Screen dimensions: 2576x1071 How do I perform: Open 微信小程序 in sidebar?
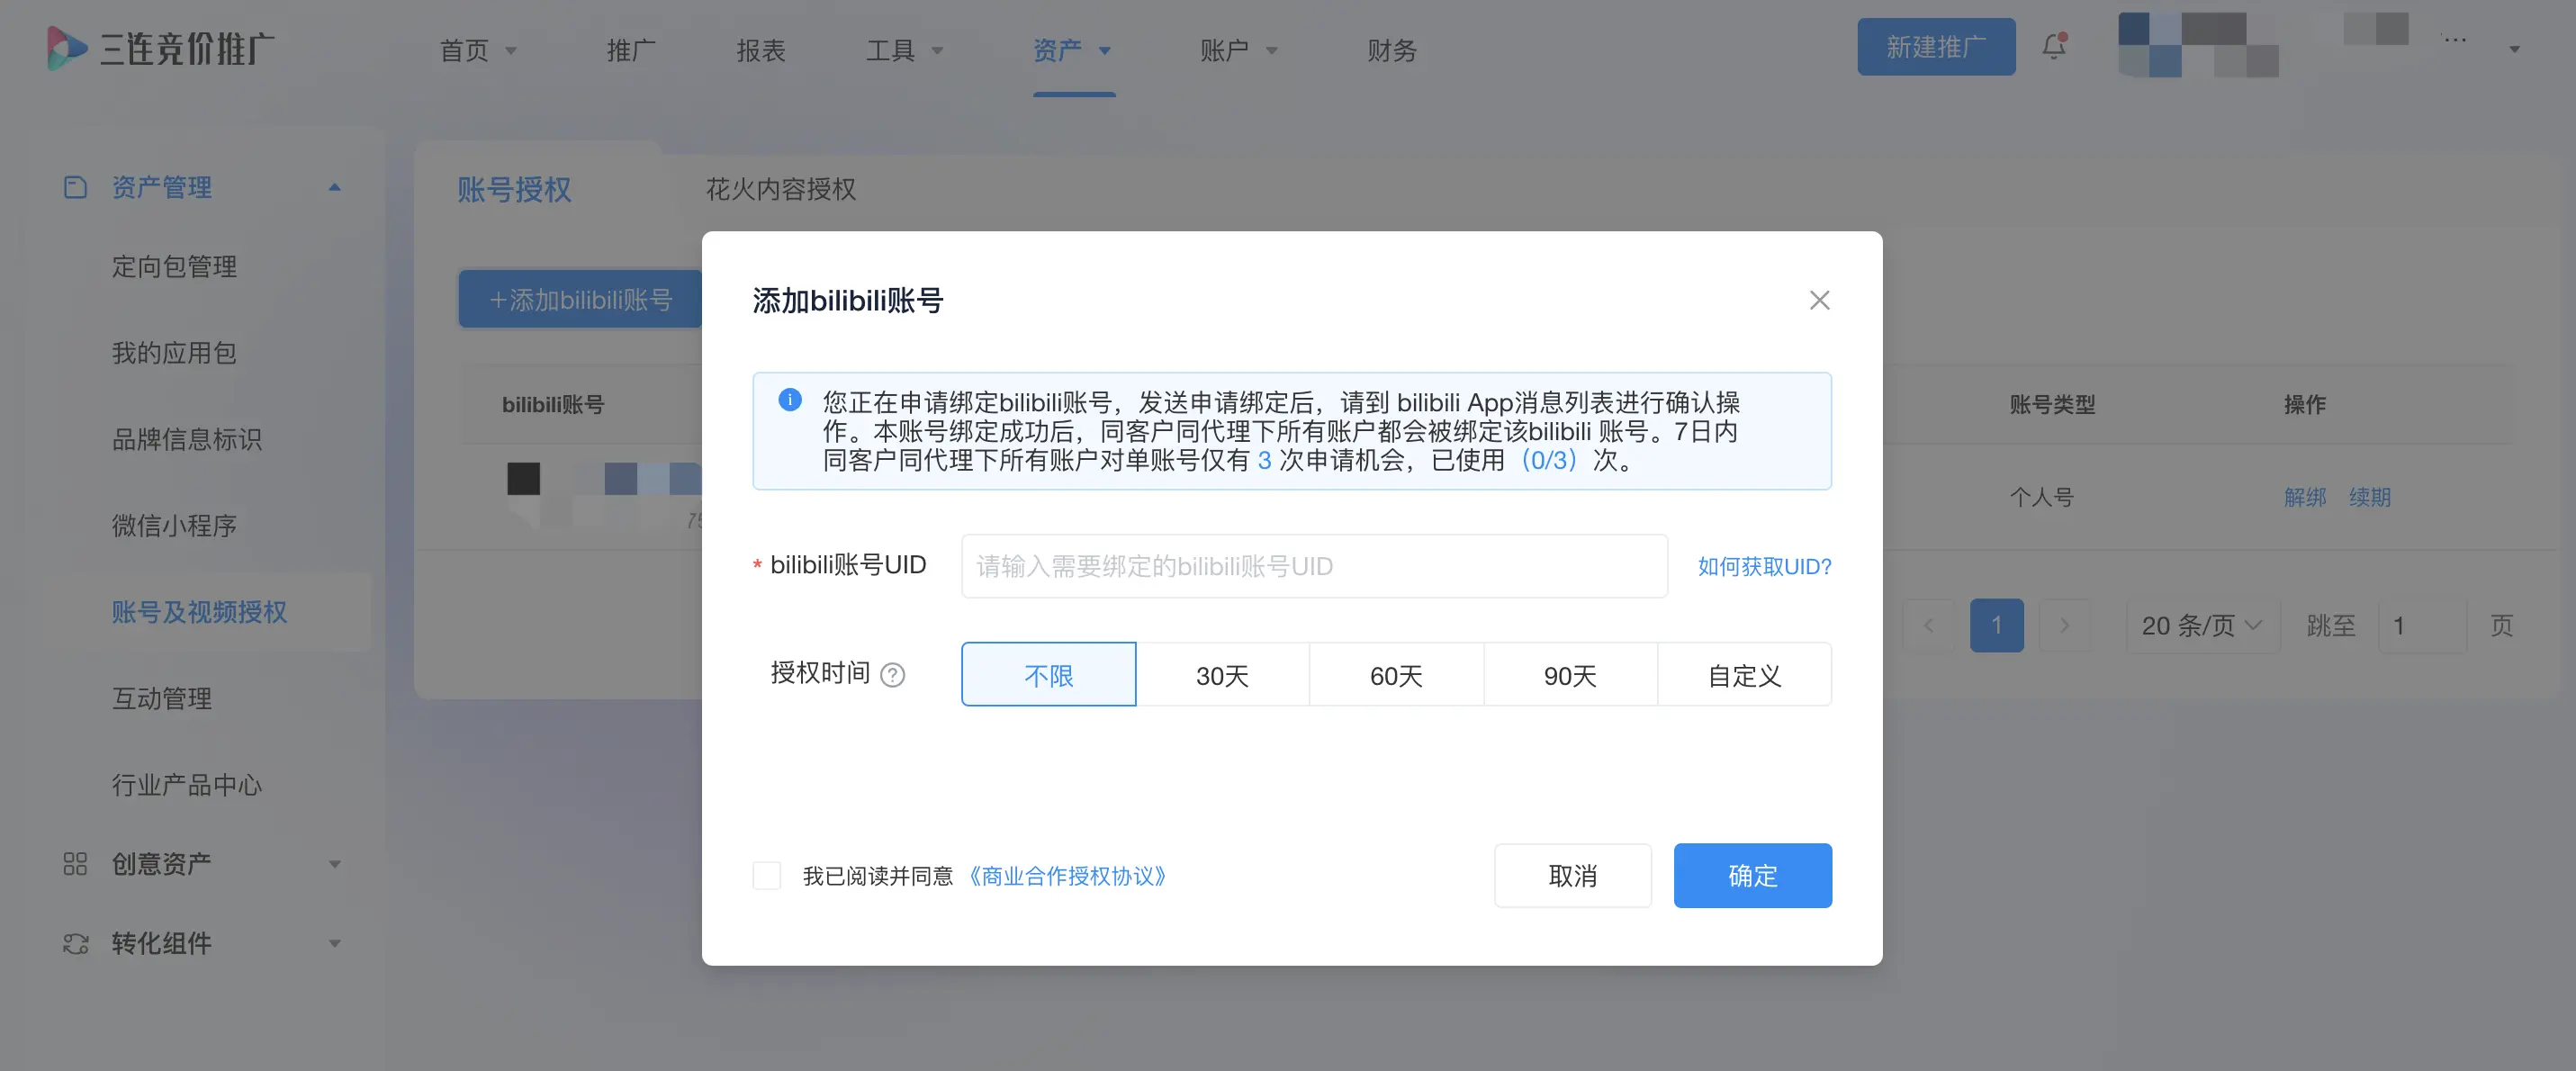tap(174, 525)
